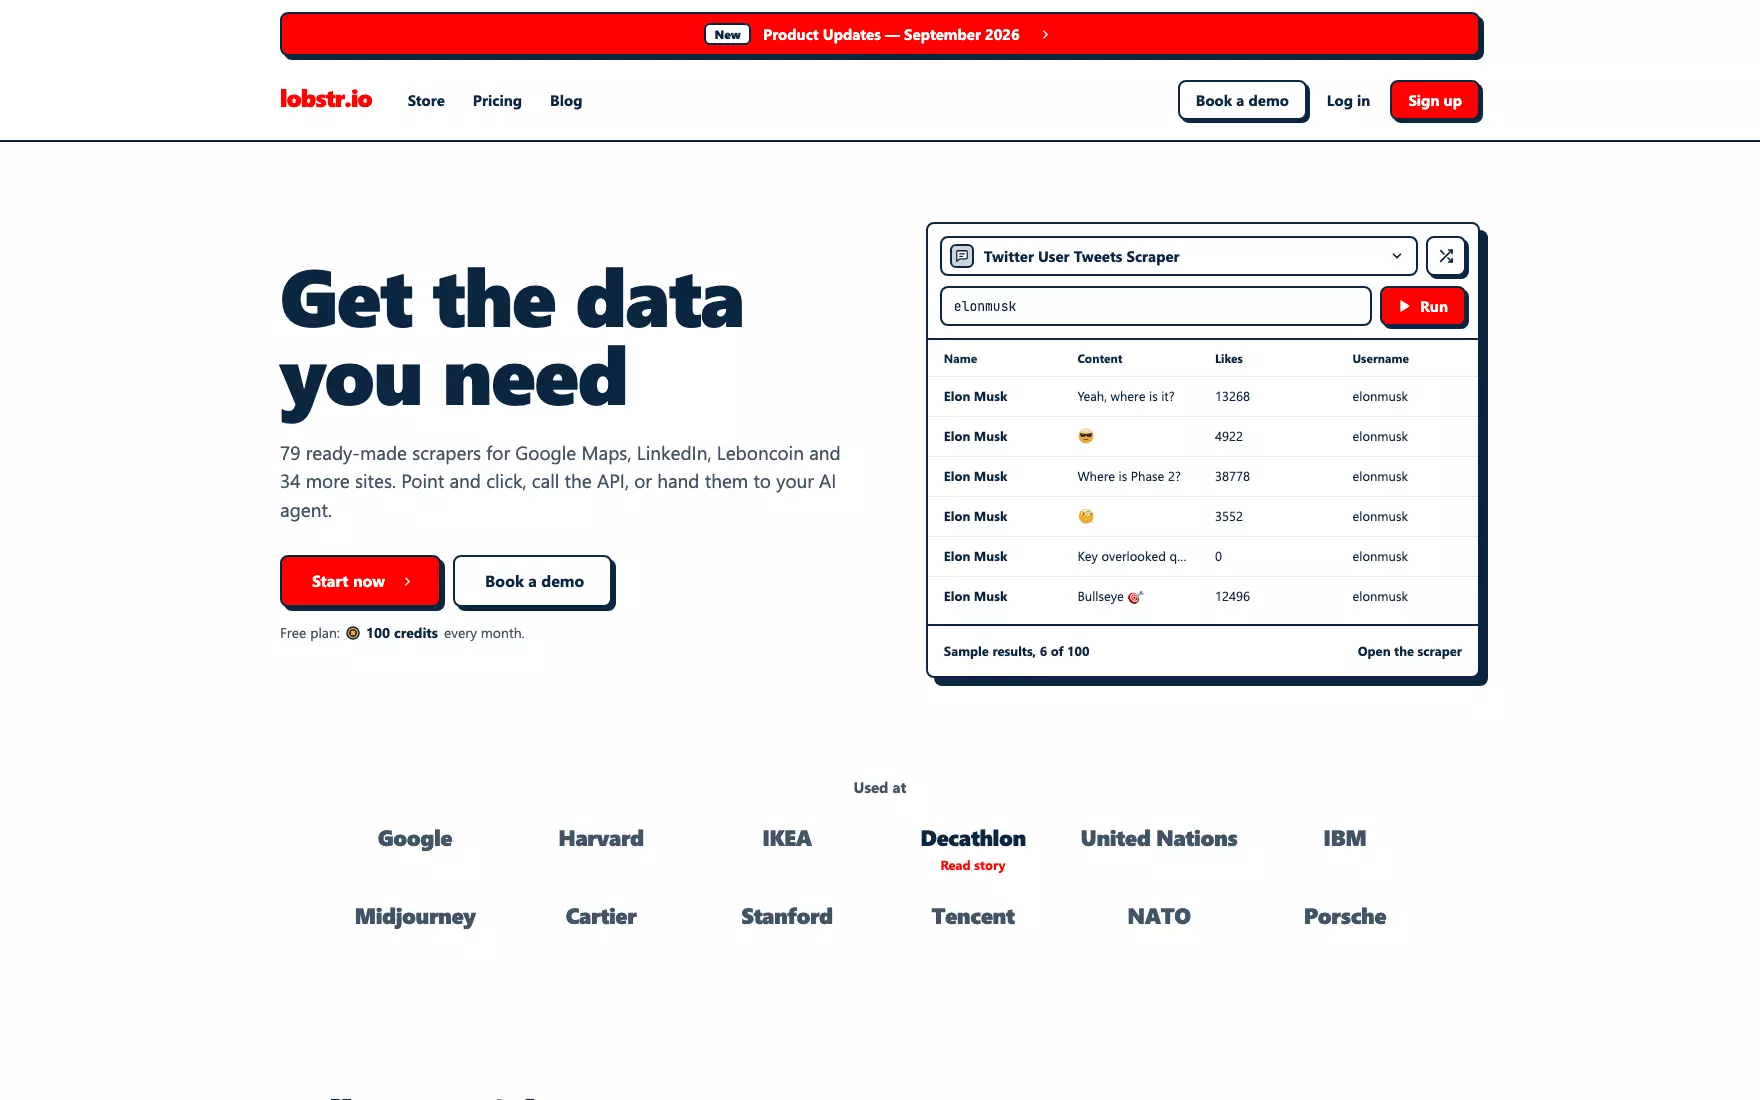Click Book a demo below the headline
Screen dimensions: 1760x1100
[533, 581]
